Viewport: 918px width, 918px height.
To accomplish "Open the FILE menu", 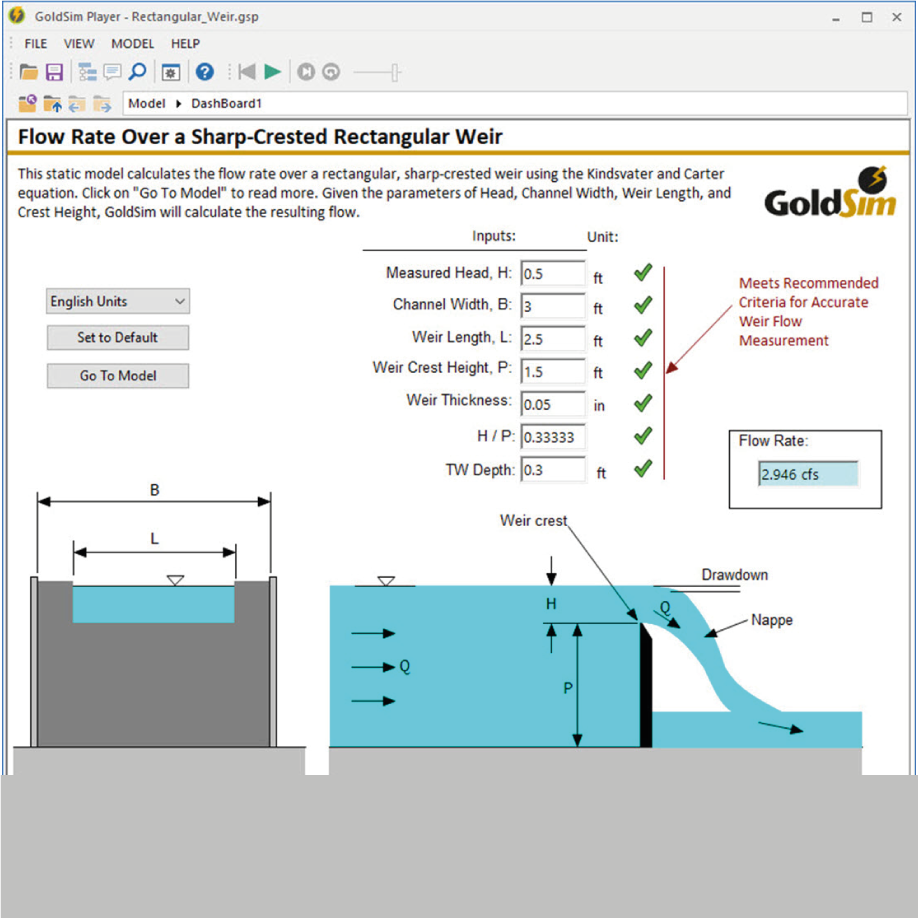I will 36,44.
